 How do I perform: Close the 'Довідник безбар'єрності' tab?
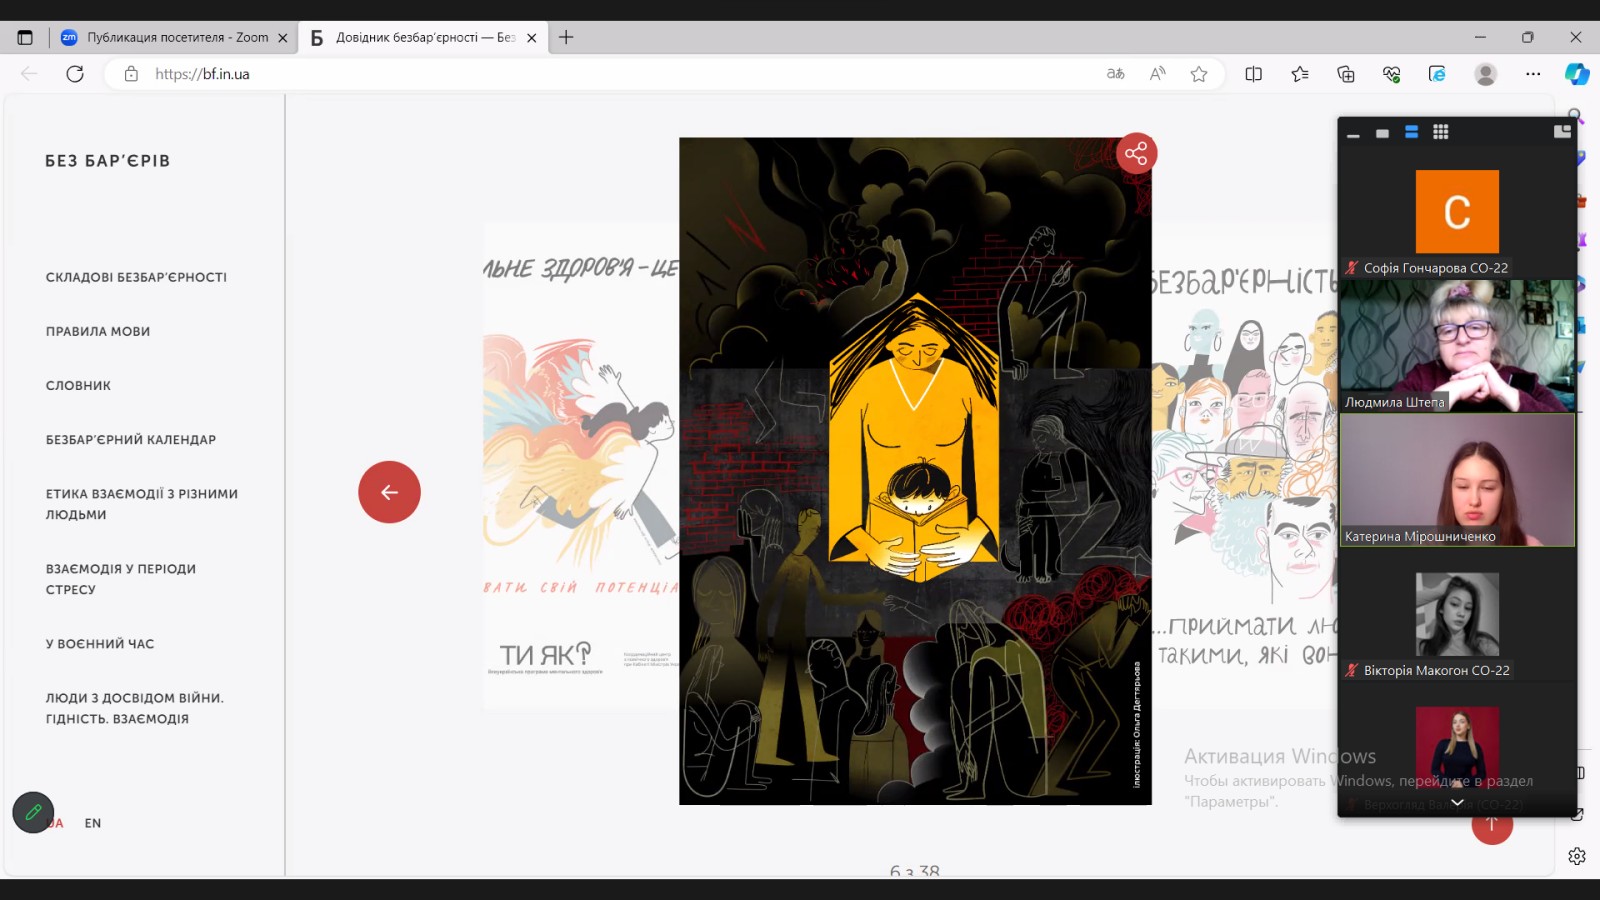tap(532, 38)
